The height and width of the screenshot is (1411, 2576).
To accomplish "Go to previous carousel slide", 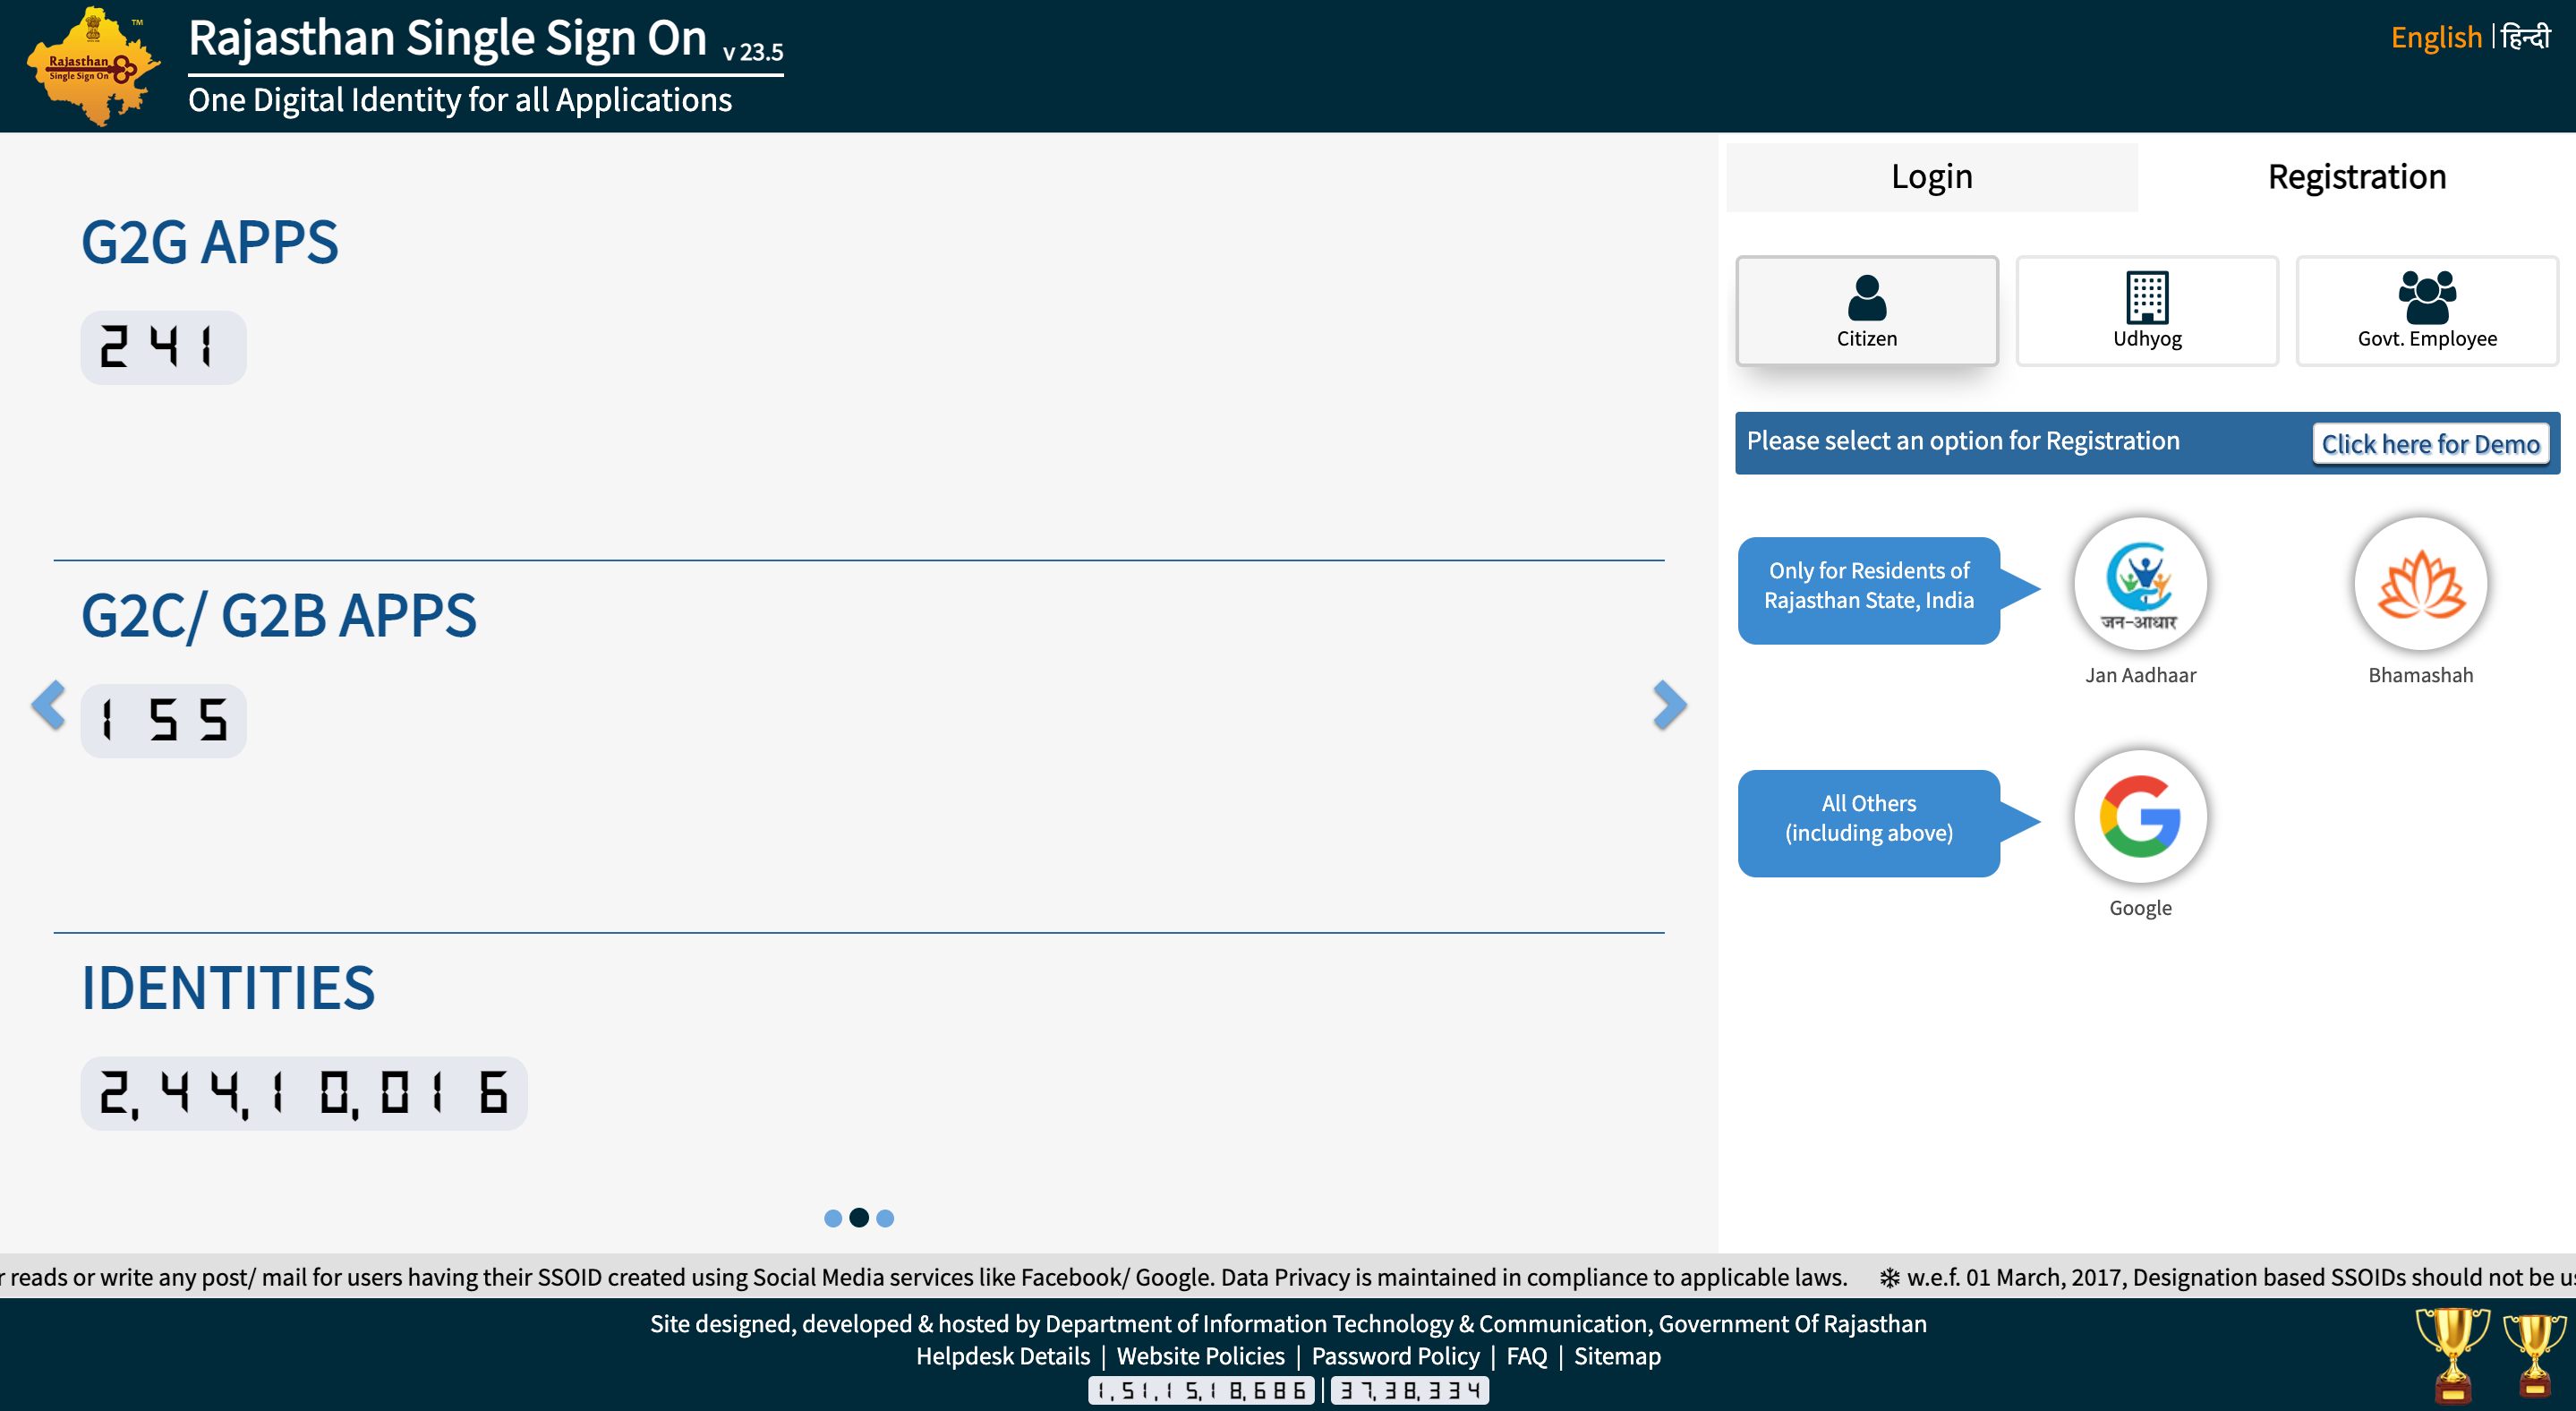I will pyautogui.click(x=48, y=706).
